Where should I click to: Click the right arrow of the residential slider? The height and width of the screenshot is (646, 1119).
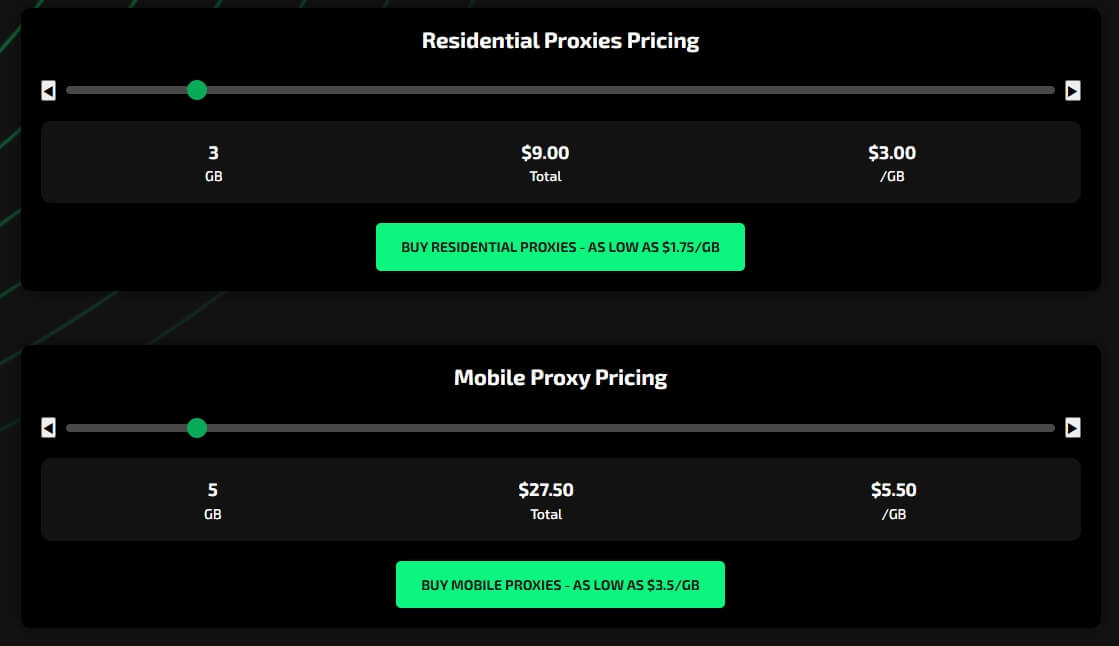tap(1073, 91)
